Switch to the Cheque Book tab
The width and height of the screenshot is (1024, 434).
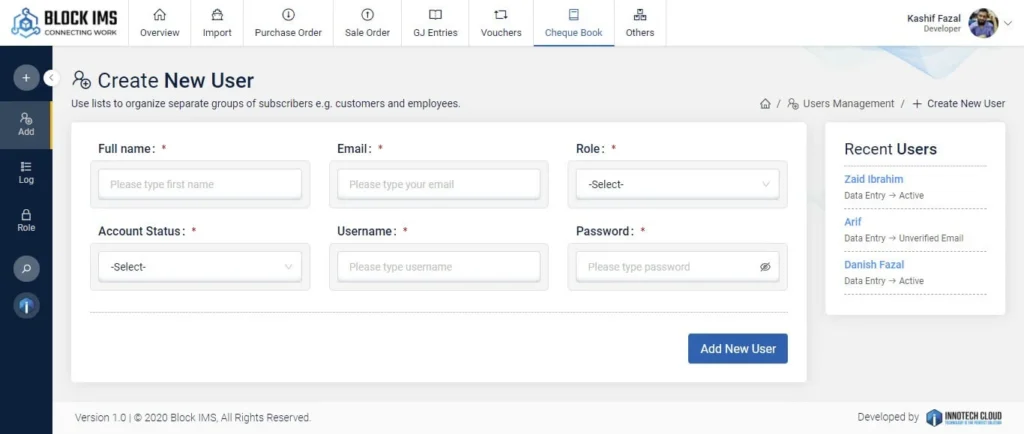tap(573, 23)
